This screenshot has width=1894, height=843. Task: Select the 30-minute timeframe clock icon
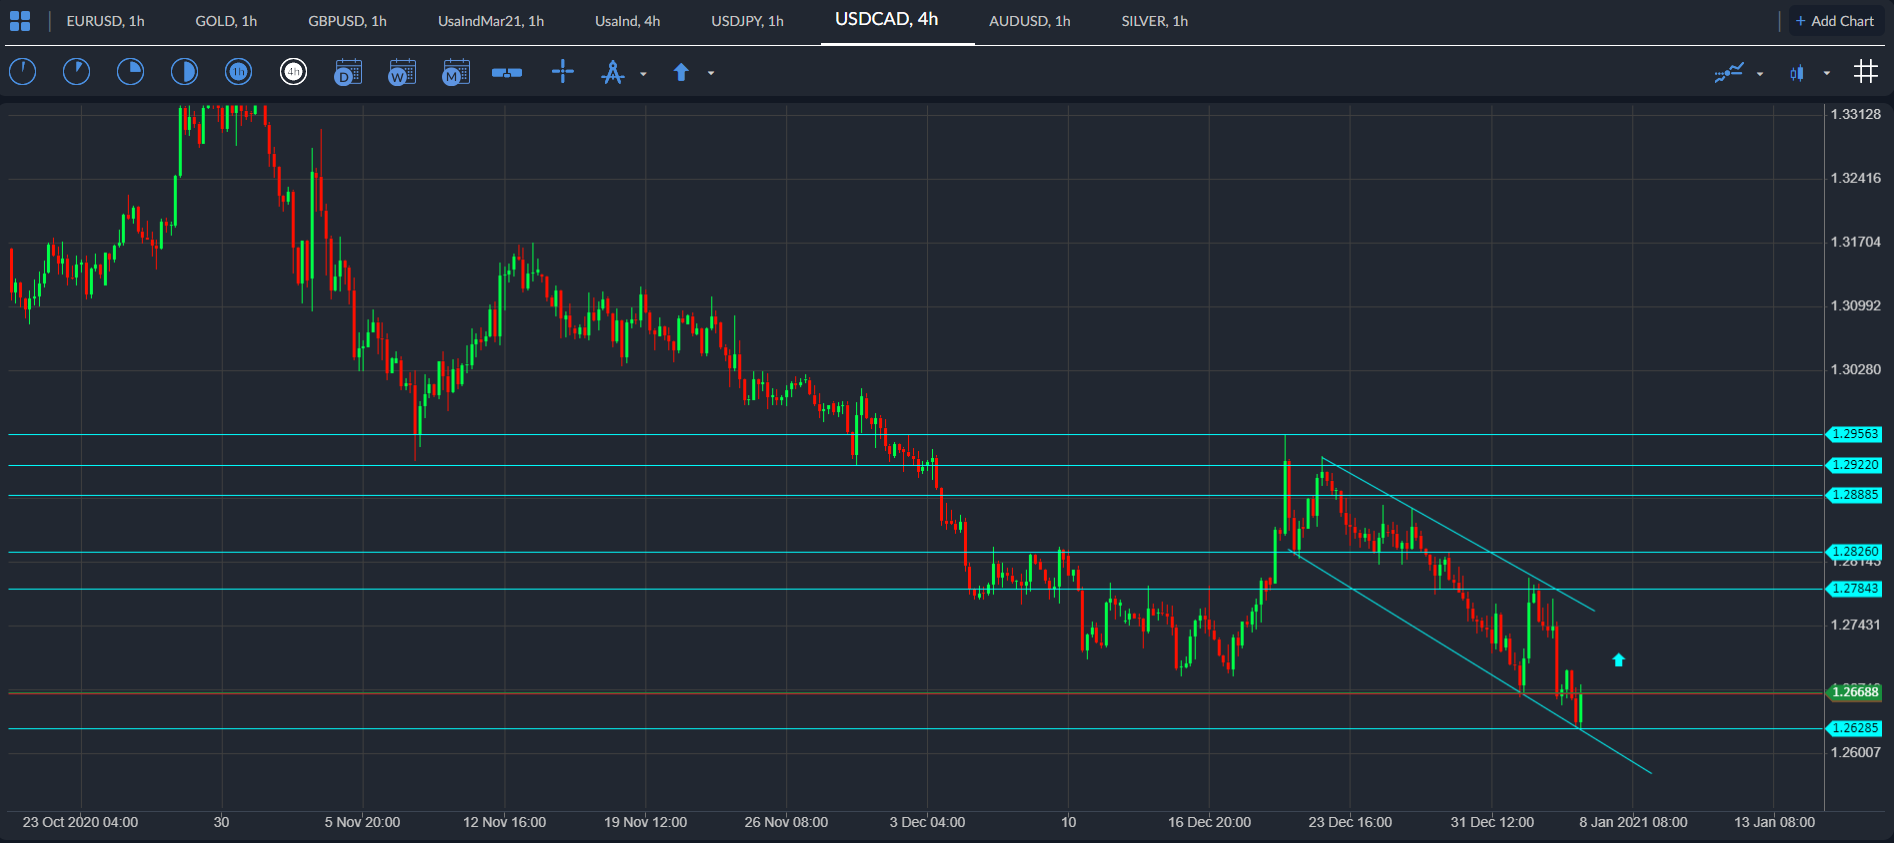pos(185,72)
